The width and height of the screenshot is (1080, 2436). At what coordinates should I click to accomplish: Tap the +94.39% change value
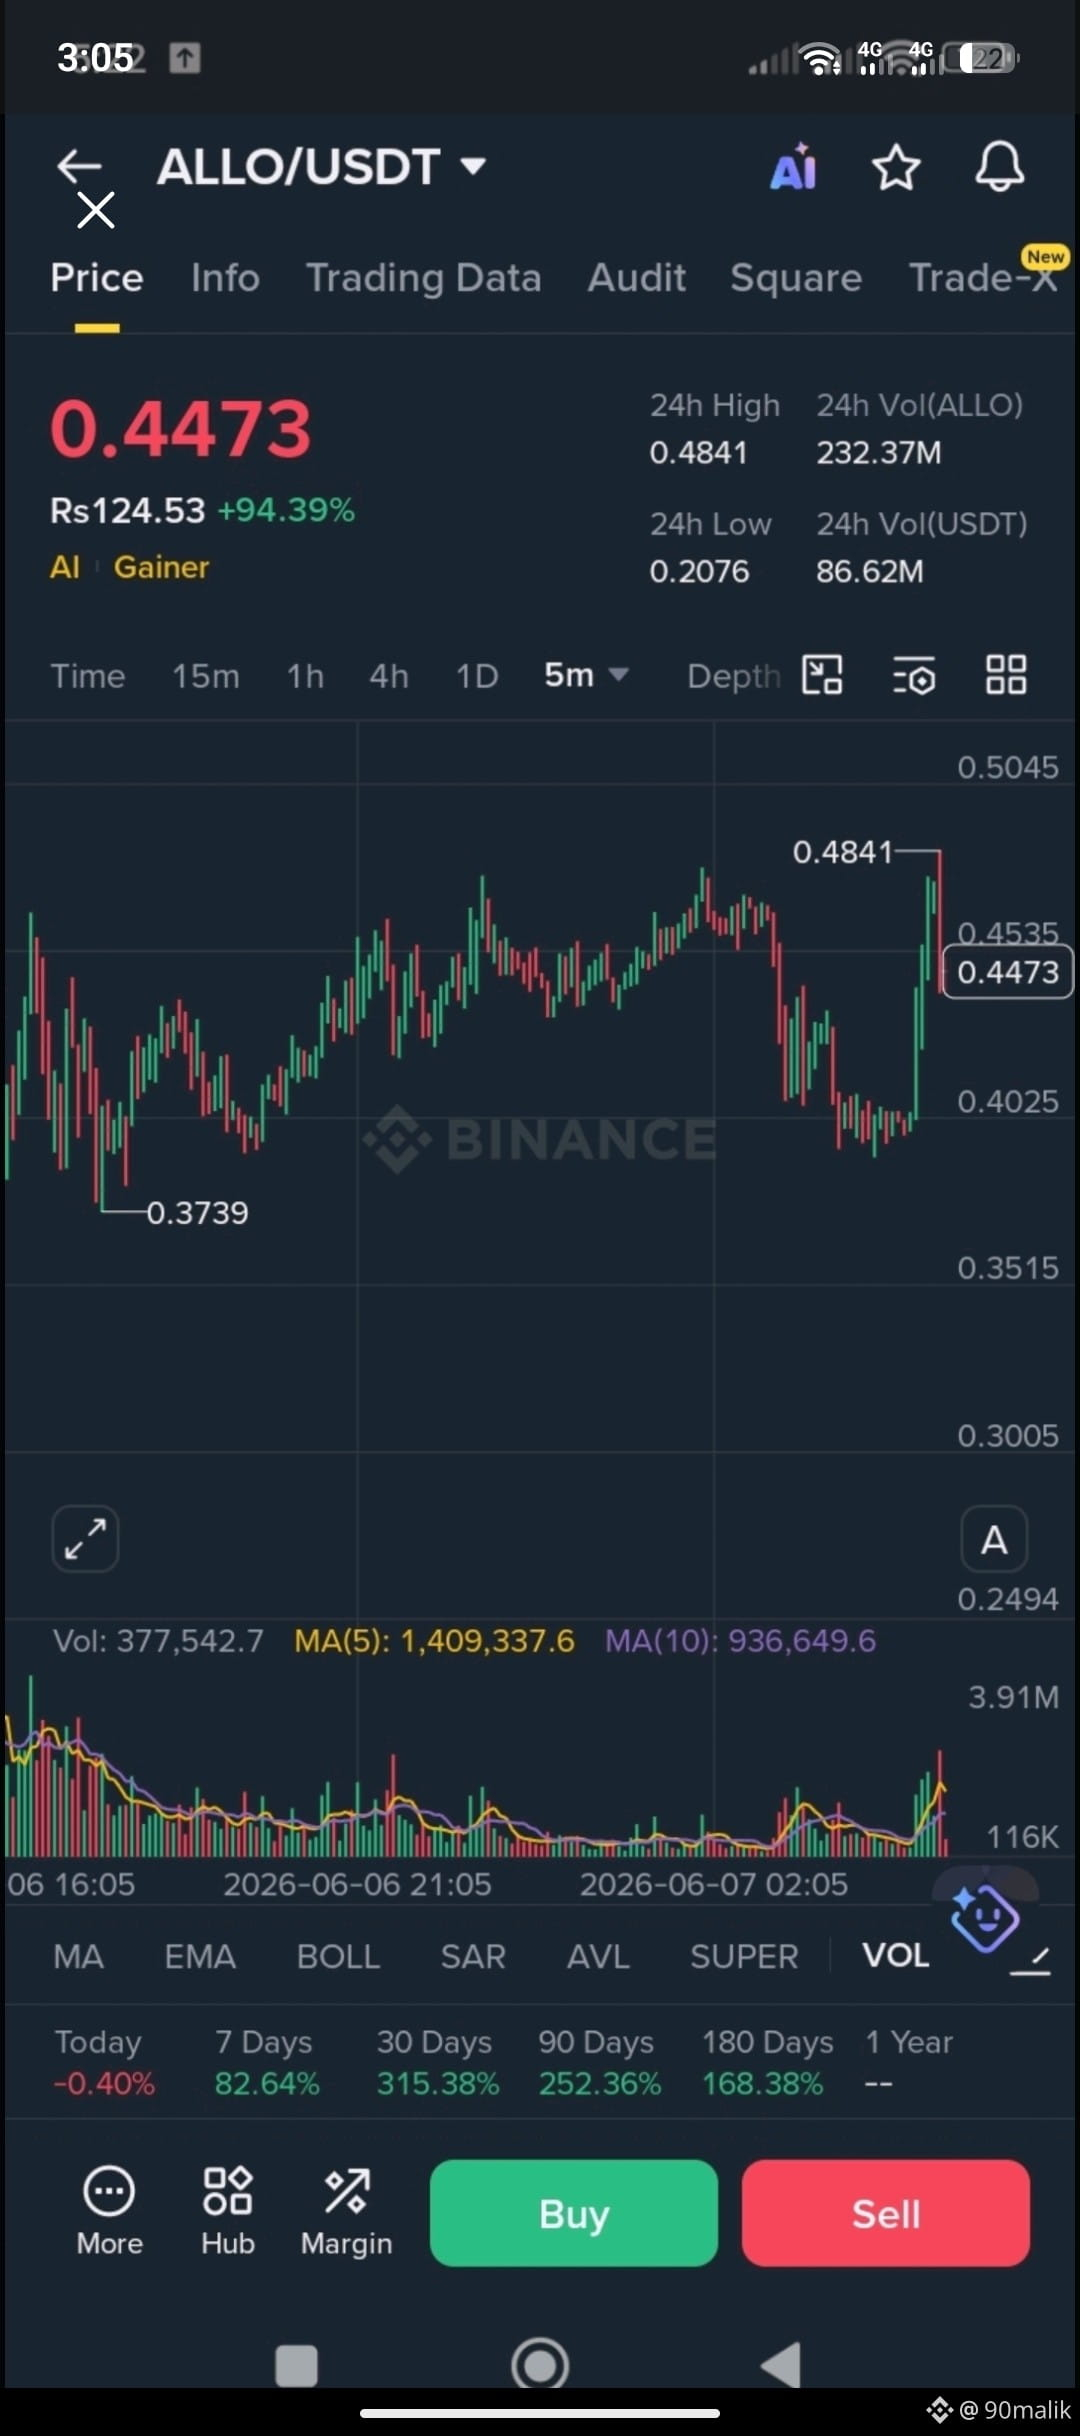click(286, 510)
